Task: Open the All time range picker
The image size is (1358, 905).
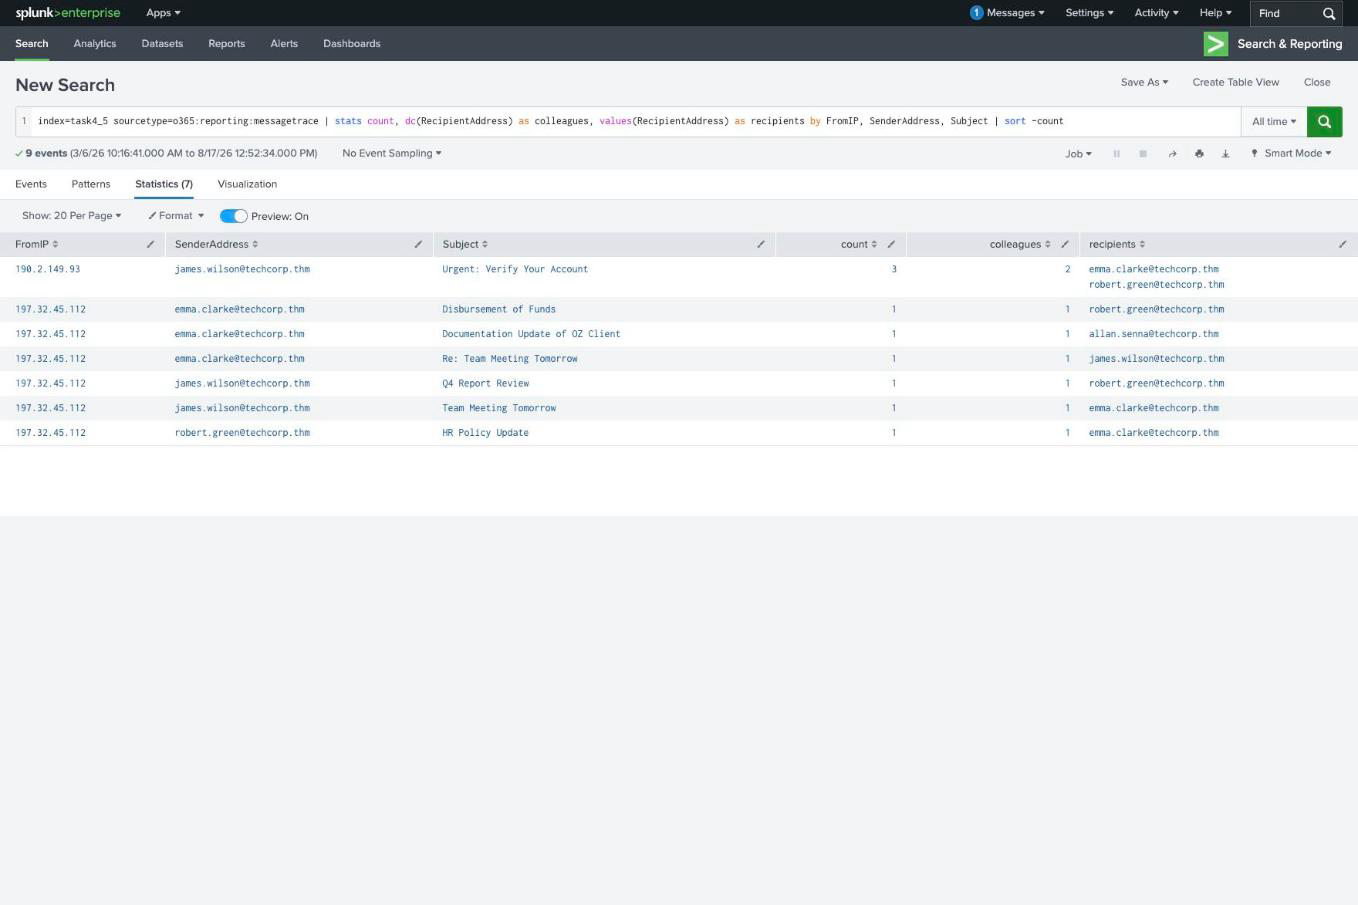Action: click(1274, 121)
